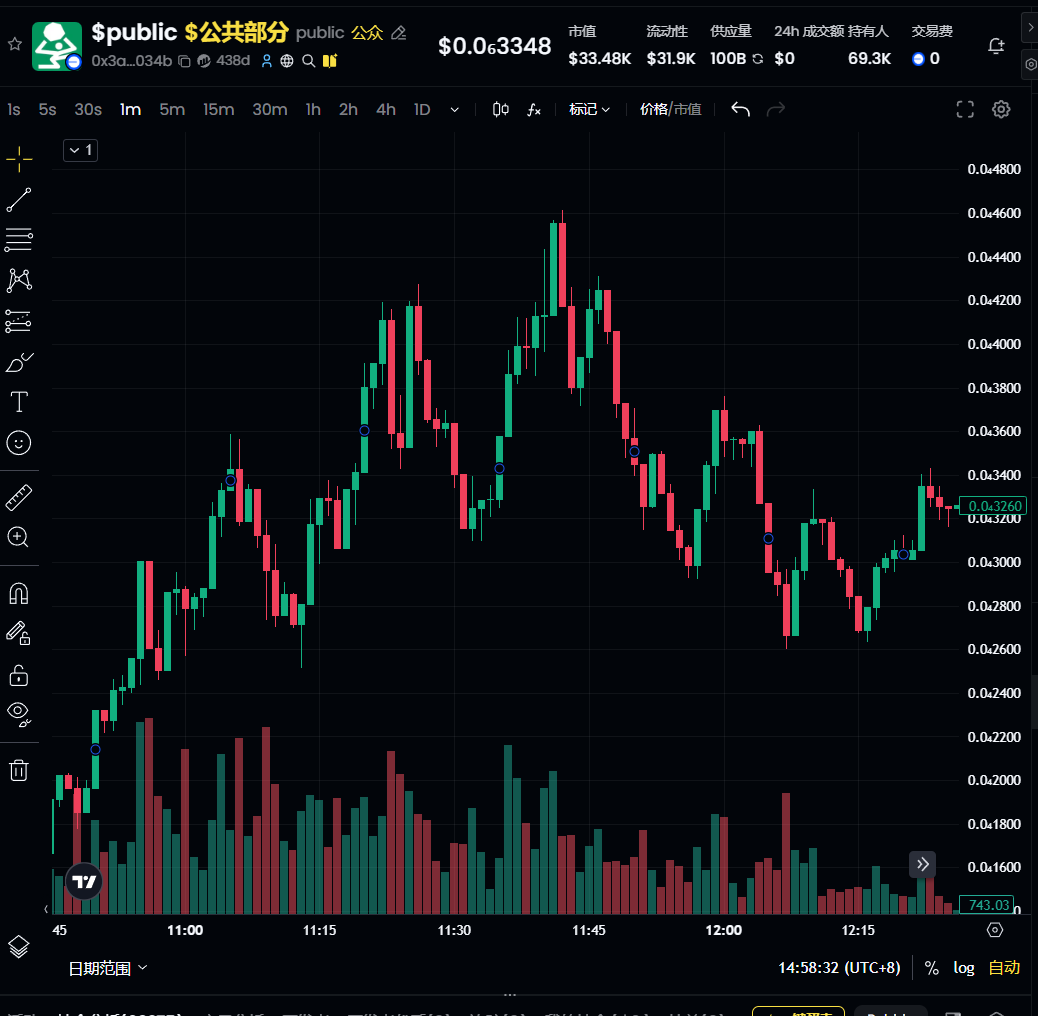Switch to the 30m timeframe

269,109
